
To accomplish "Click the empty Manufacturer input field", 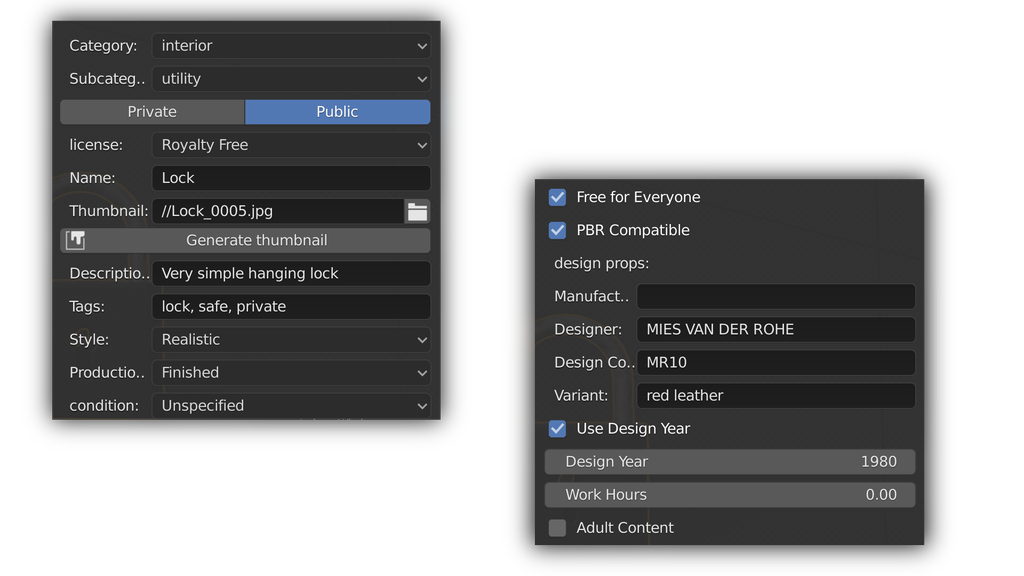I will pyautogui.click(x=775, y=297).
